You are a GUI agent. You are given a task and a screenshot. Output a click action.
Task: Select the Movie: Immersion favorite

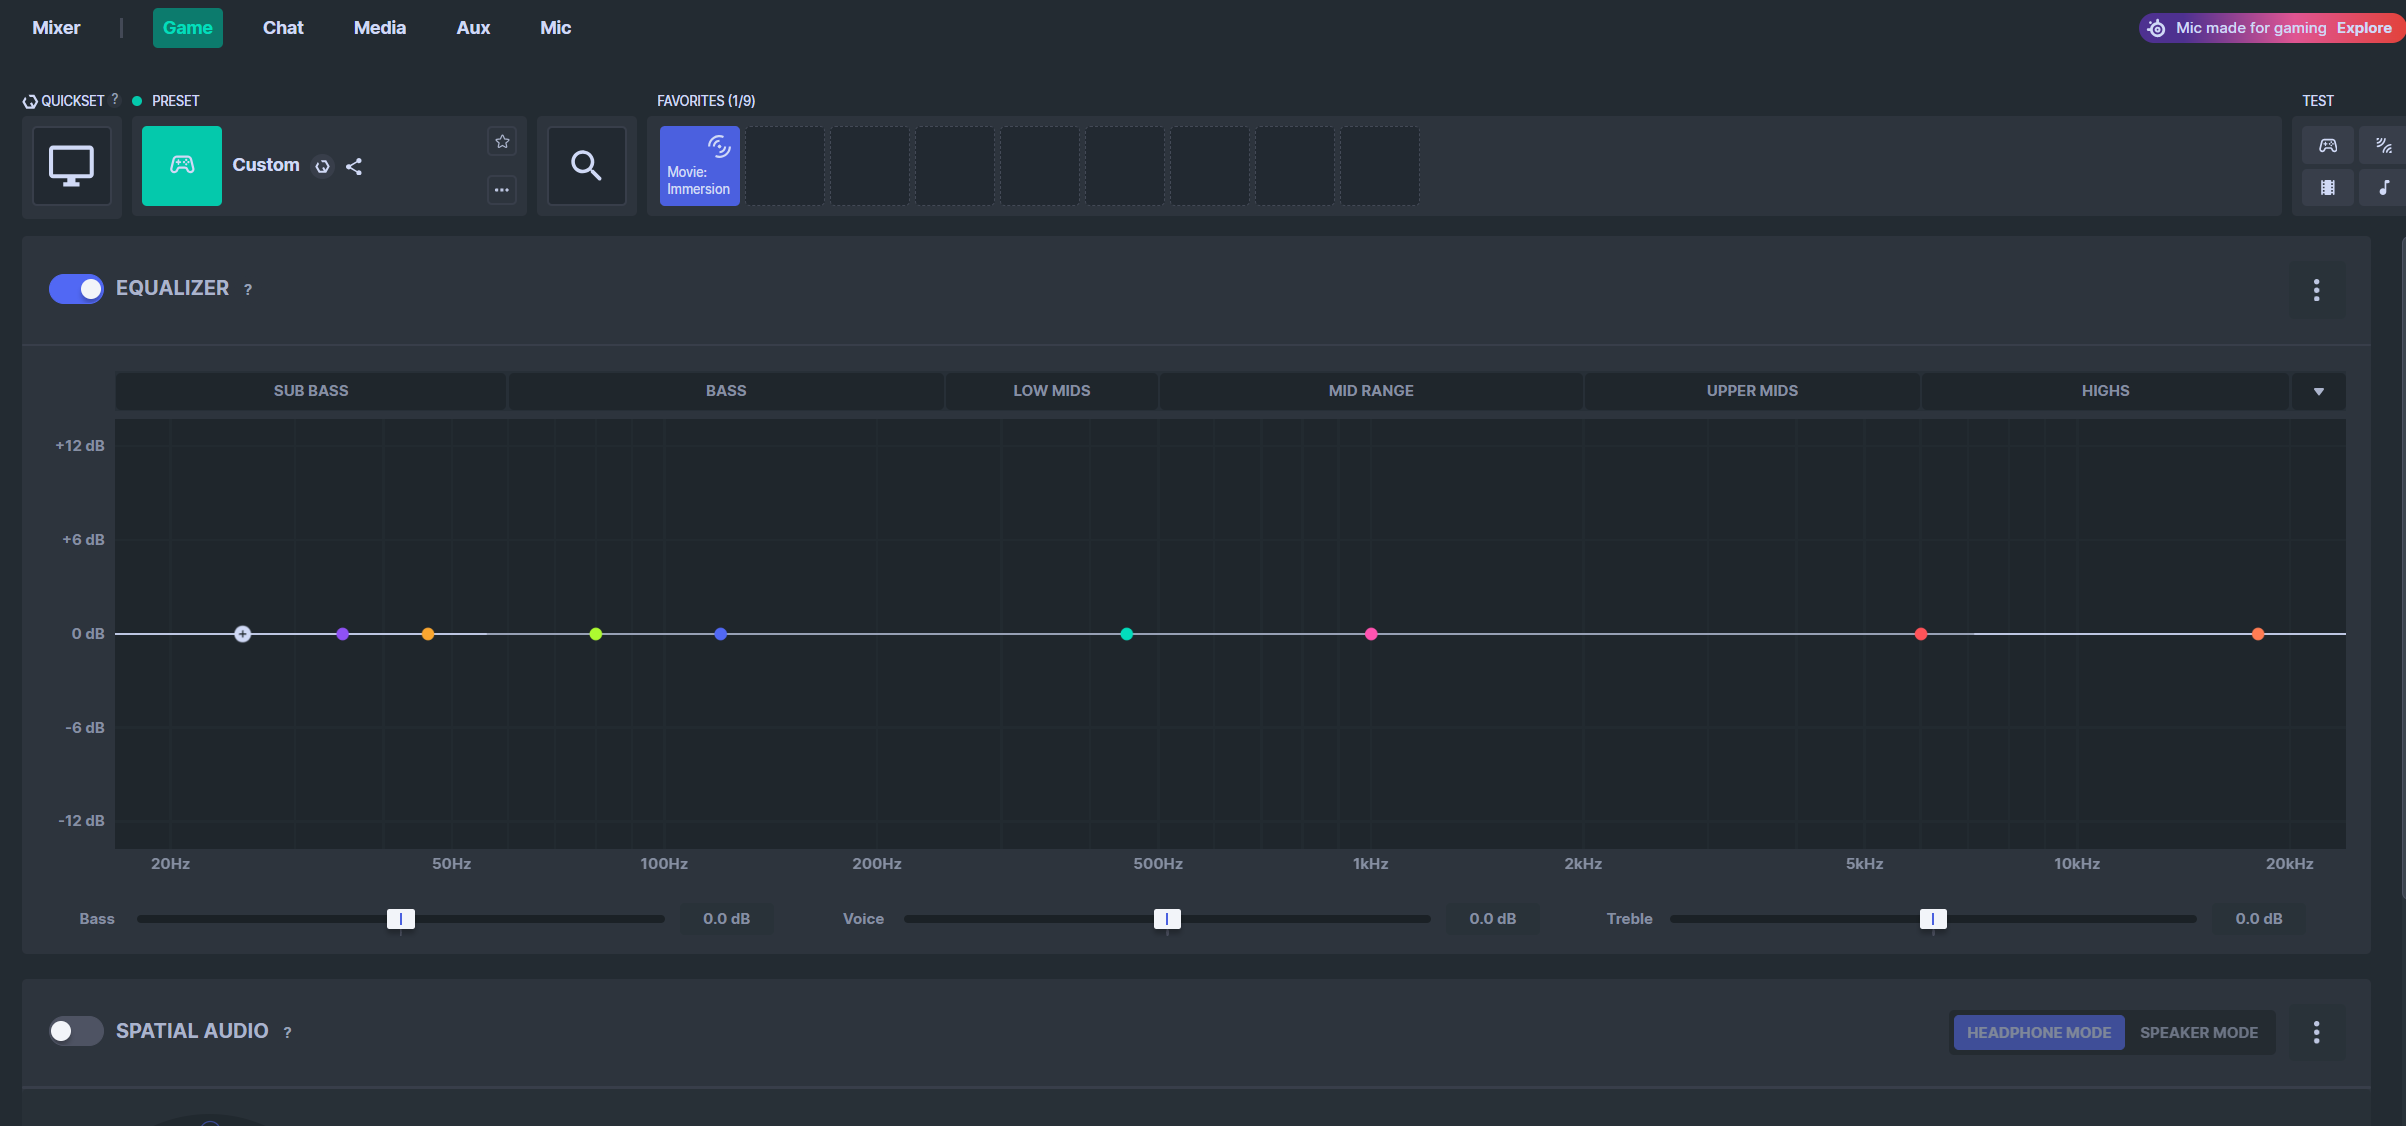point(700,166)
